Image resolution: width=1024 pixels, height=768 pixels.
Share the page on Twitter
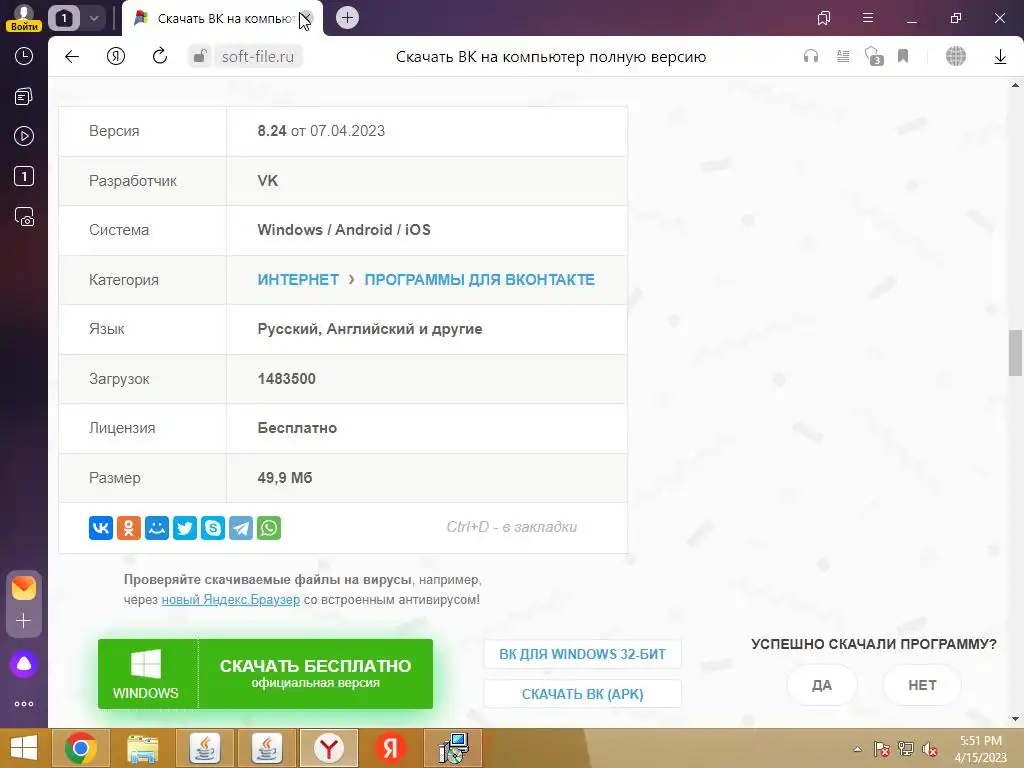click(x=185, y=528)
